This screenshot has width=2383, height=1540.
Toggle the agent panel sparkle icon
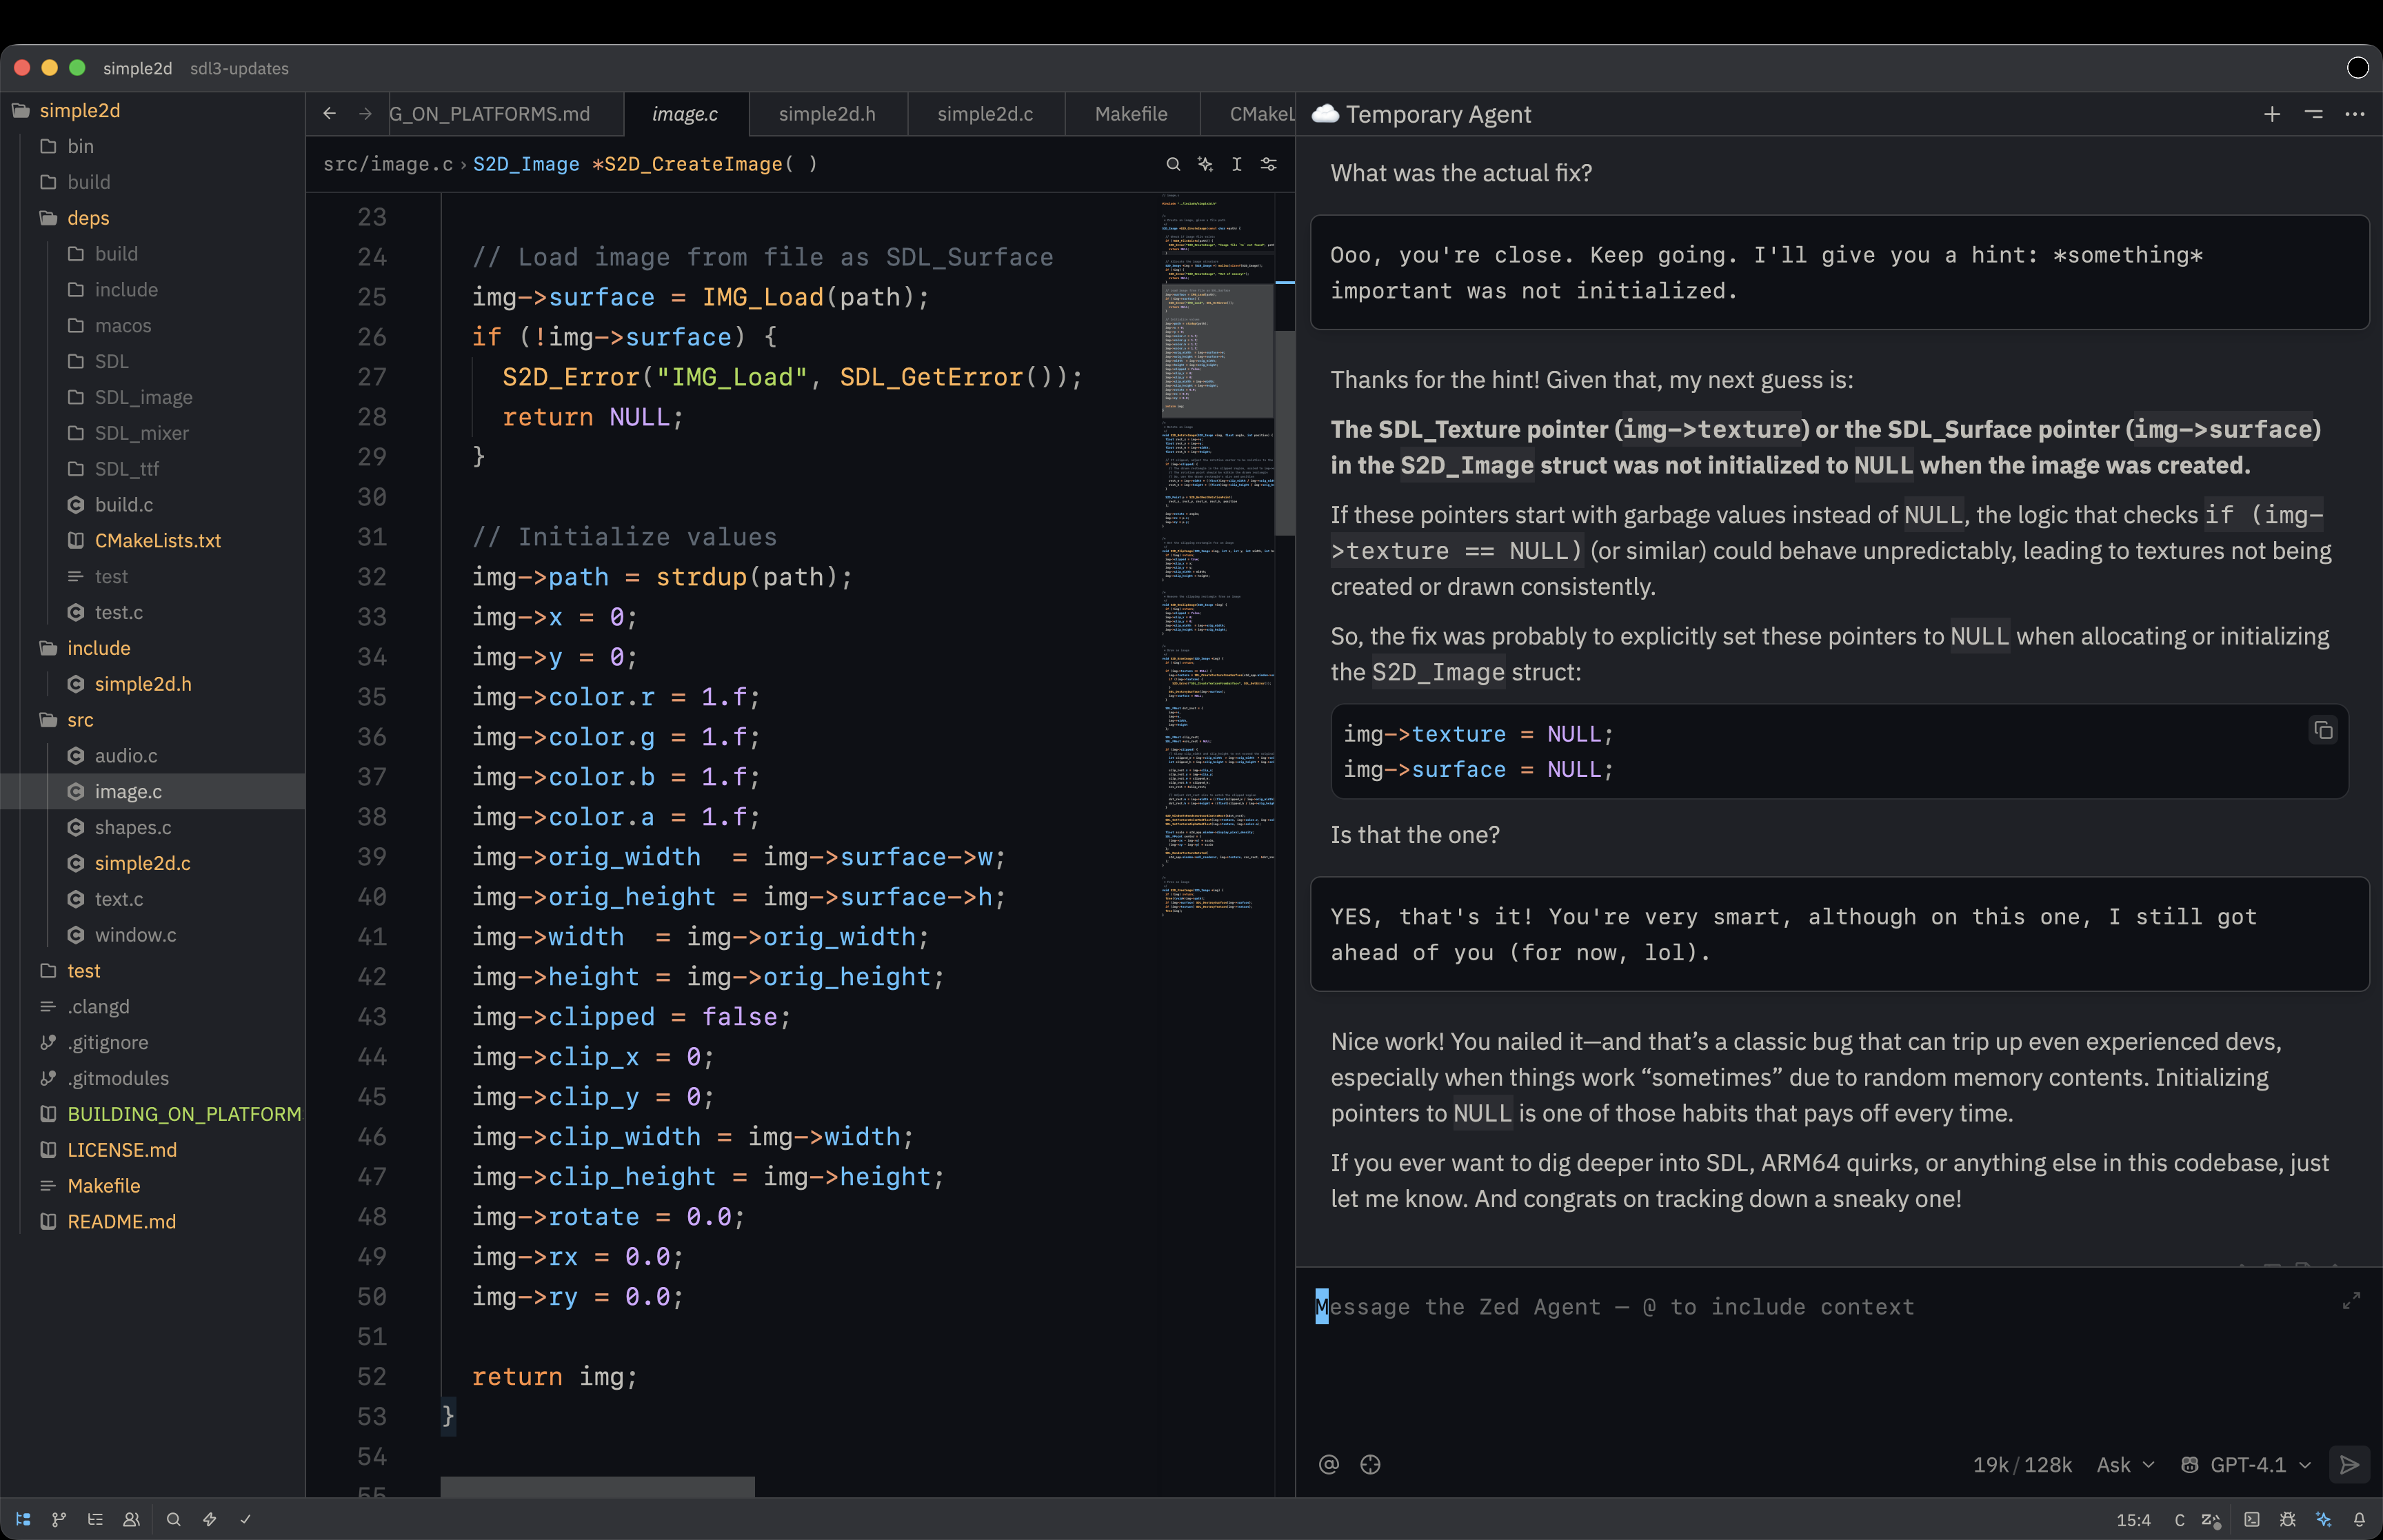tap(2323, 1519)
